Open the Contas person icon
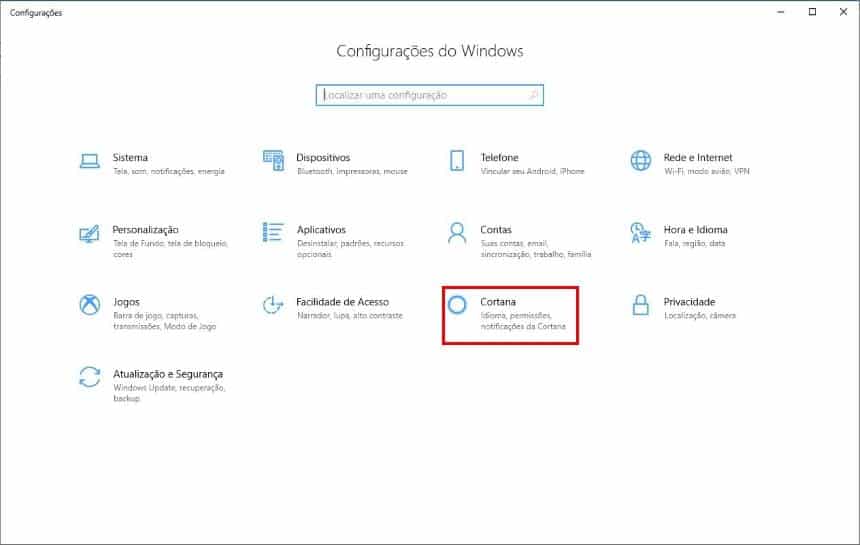The height and width of the screenshot is (545, 860). (x=457, y=233)
